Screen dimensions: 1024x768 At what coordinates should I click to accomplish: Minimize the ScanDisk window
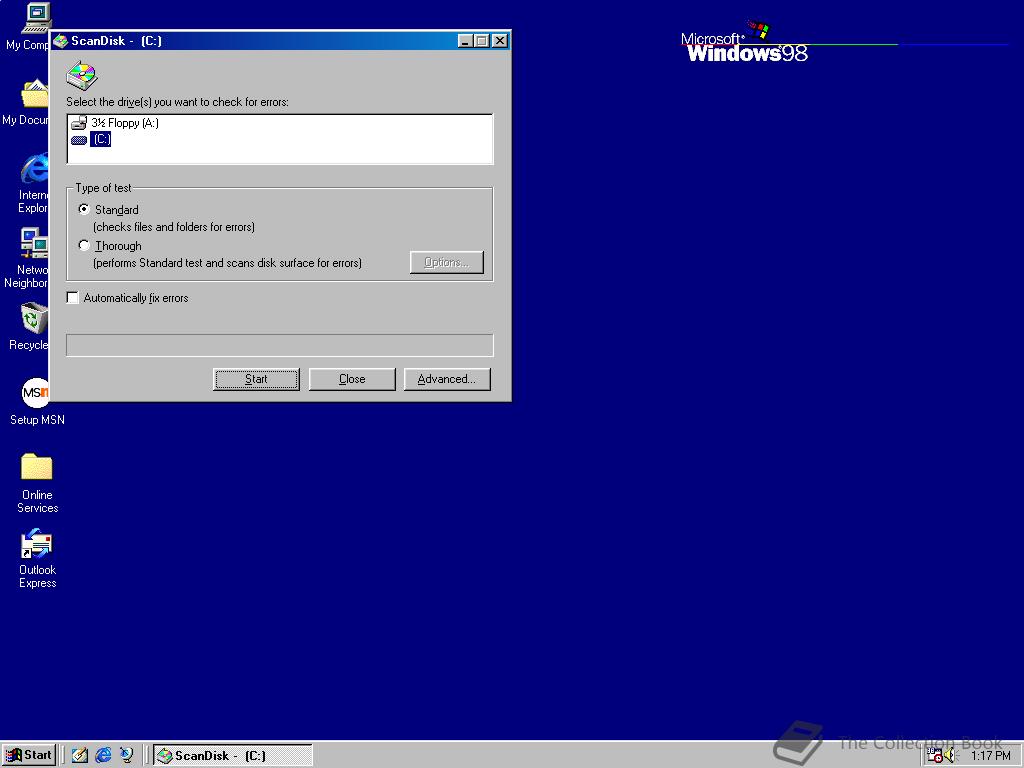tap(466, 40)
